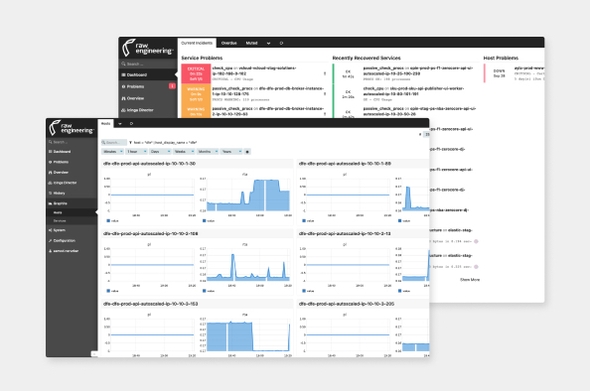590x392 pixels.
Task: Open Overview in the front window sidebar
Action: tap(71, 172)
